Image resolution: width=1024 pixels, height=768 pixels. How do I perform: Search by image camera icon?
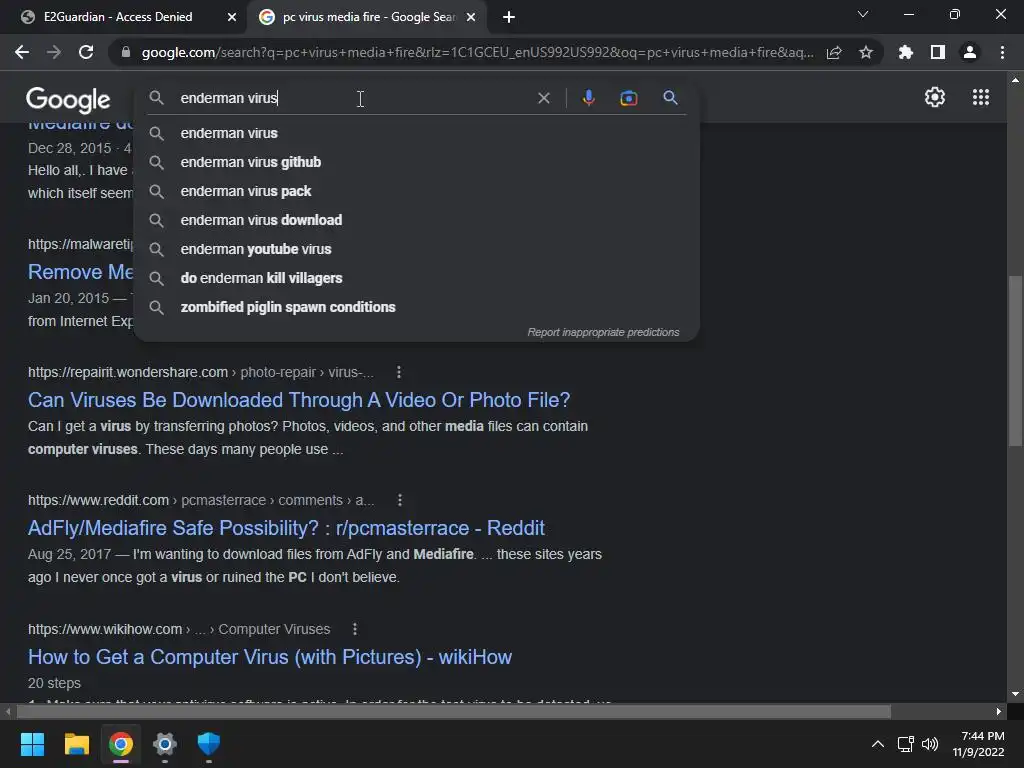click(628, 98)
